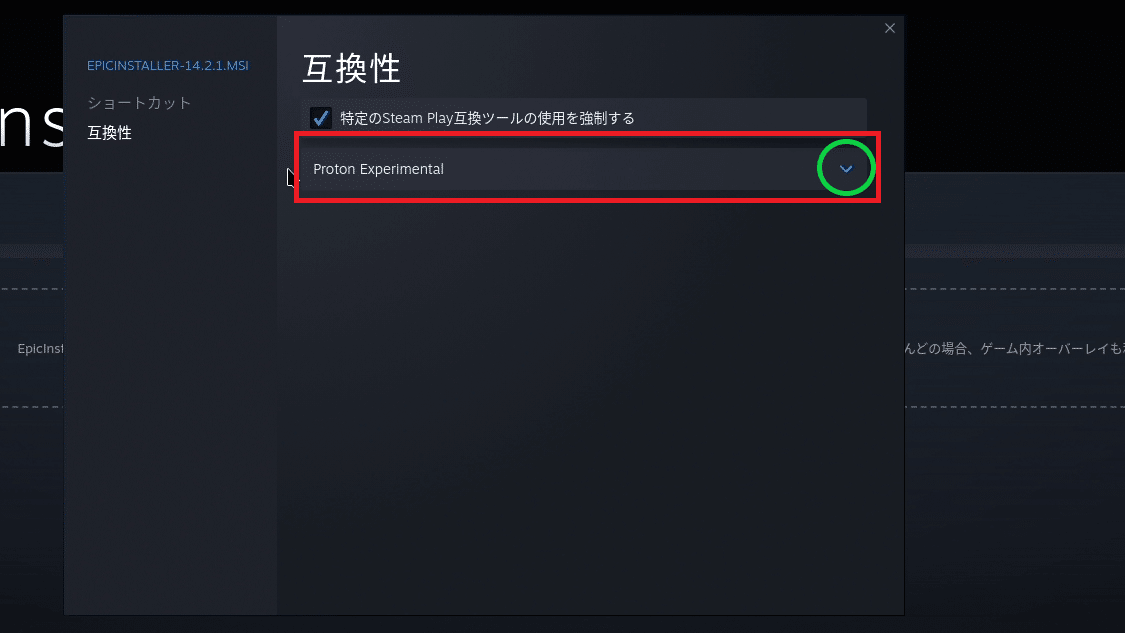1125x633 pixels.
Task: Toggle the Steam Play 互換ツール強制 option row
Action: coord(584,117)
